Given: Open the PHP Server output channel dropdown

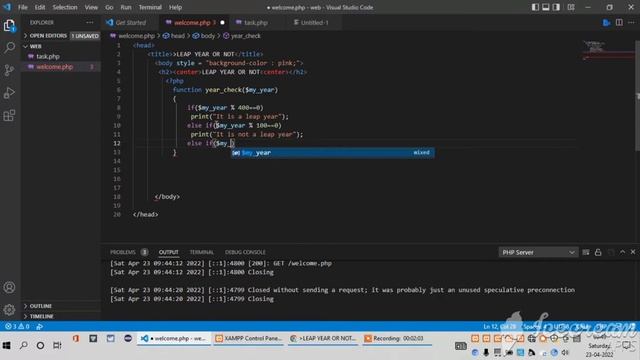Looking at the screenshot, I should (x=538, y=252).
